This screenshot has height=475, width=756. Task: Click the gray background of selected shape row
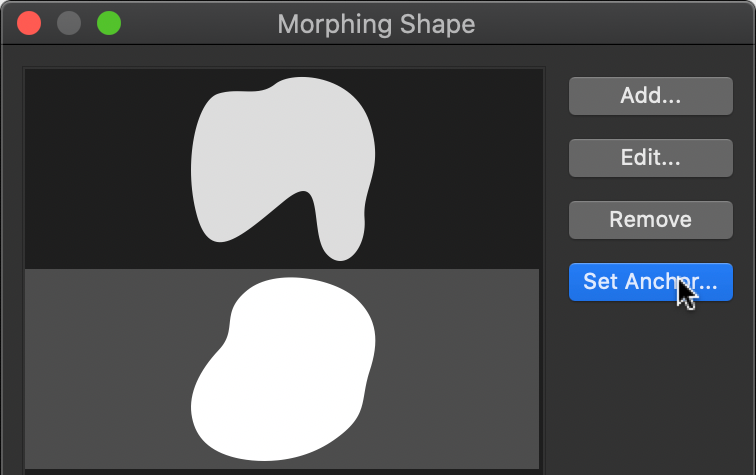coord(100,370)
